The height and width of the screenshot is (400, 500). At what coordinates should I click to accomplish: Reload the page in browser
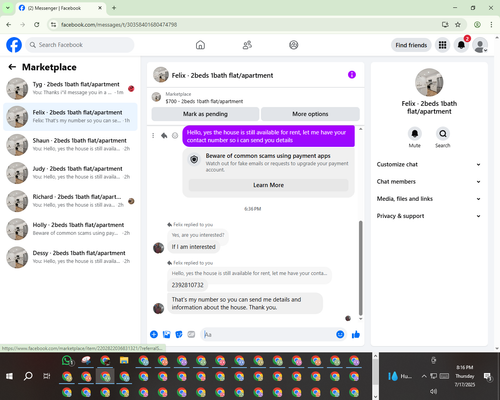click(37, 24)
